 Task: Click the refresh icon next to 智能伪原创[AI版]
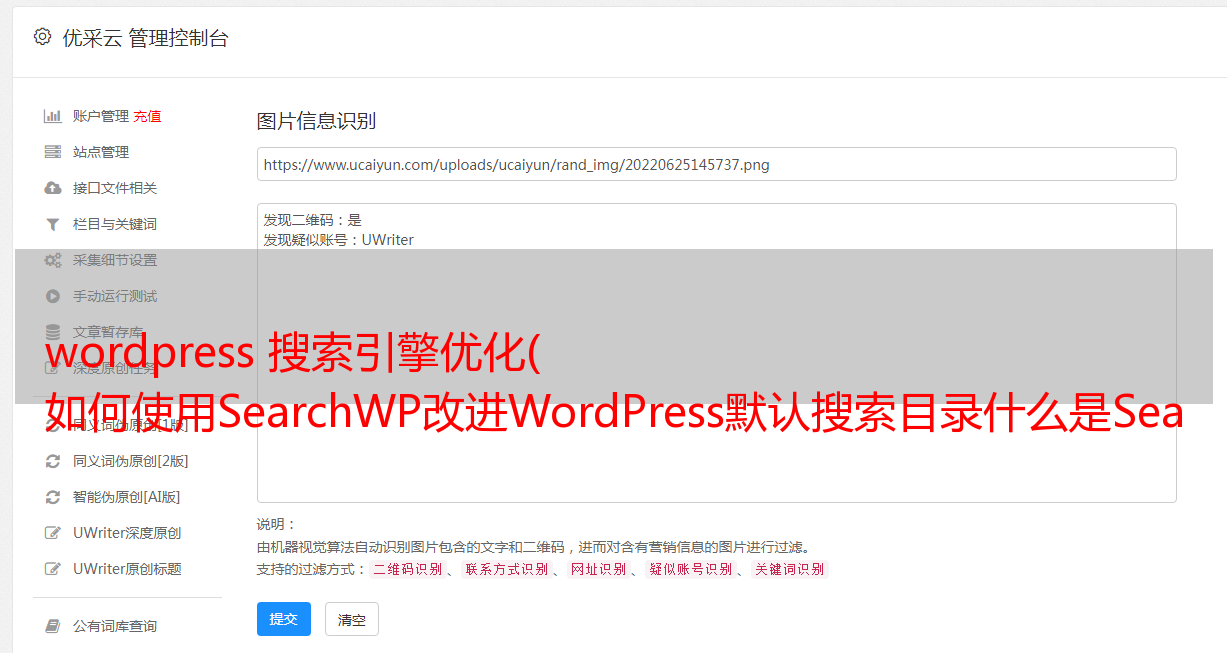click(x=53, y=497)
